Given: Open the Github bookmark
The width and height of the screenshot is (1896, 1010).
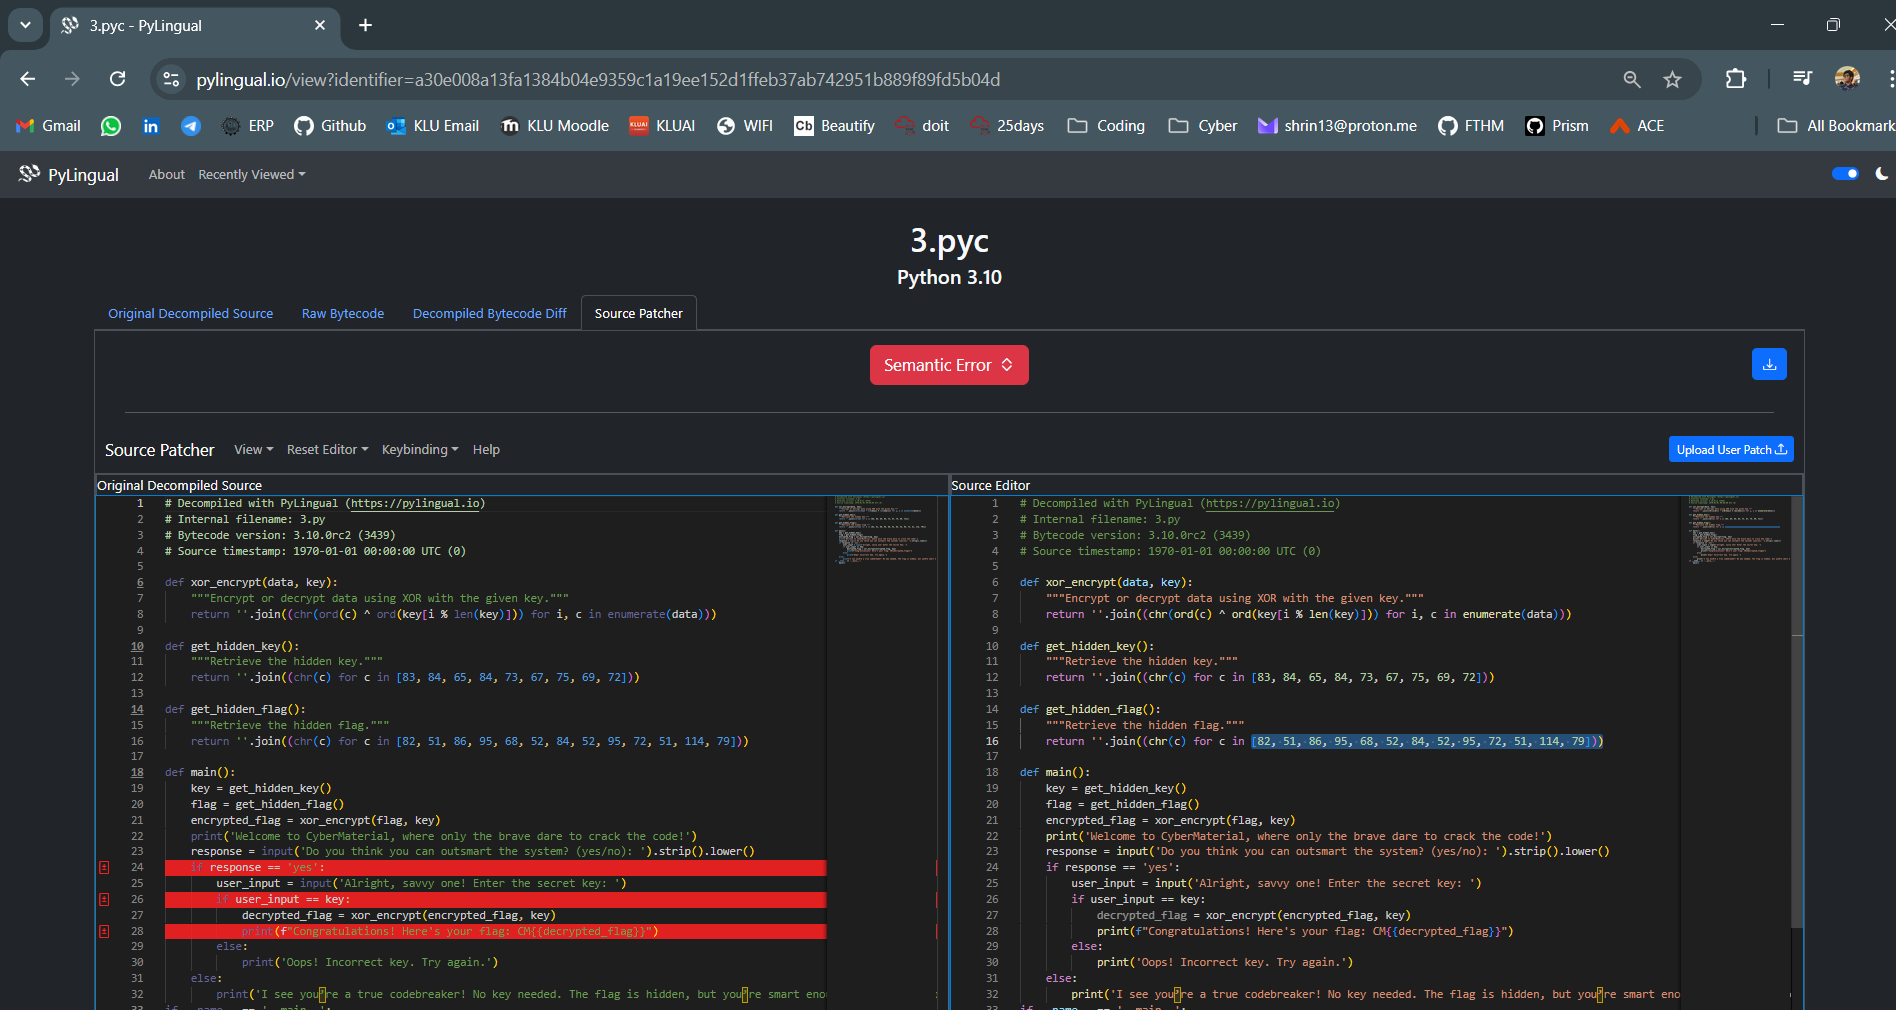Looking at the screenshot, I should [x=330, y=126].
